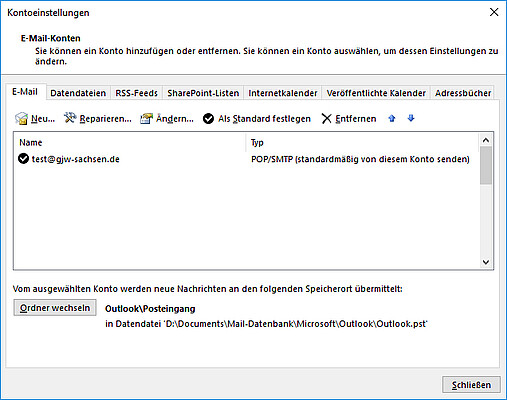Open the RSS-Feeds tab
This screenshot has width=507, height=400.
tap(136, 93)
